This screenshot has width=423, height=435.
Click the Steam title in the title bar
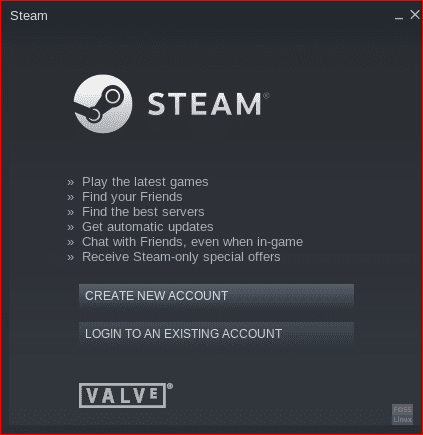[x=29, y=16]
